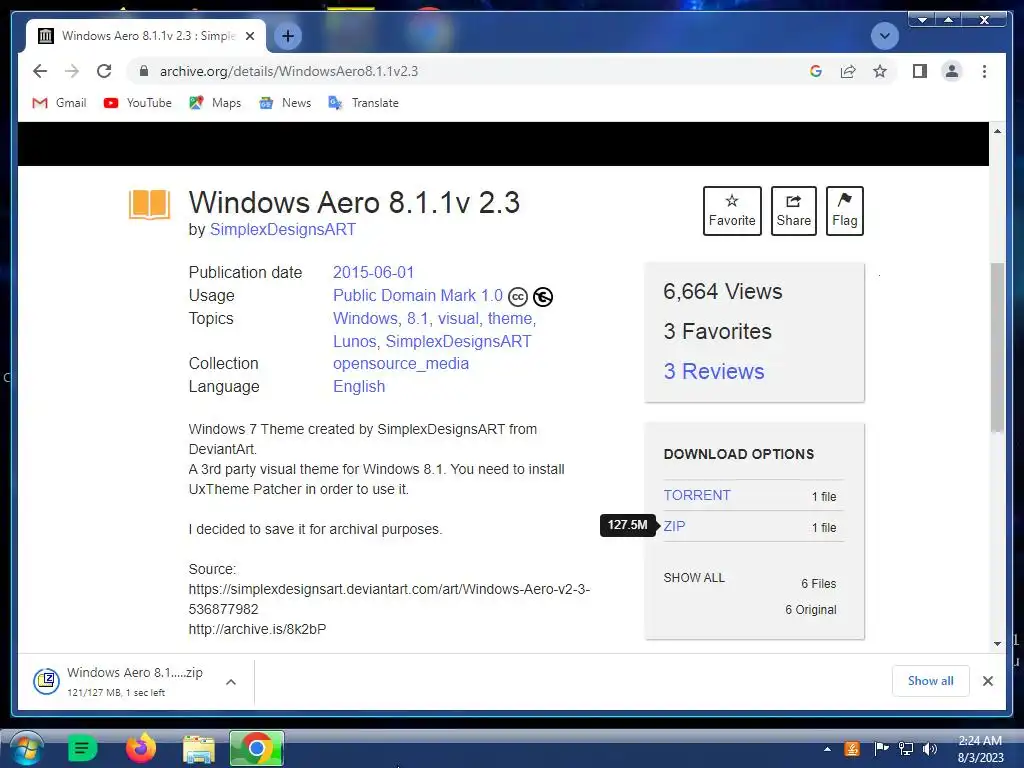Click the Chrome taskbar icon
Screen dimensions: 1024x768
point(257,748)
